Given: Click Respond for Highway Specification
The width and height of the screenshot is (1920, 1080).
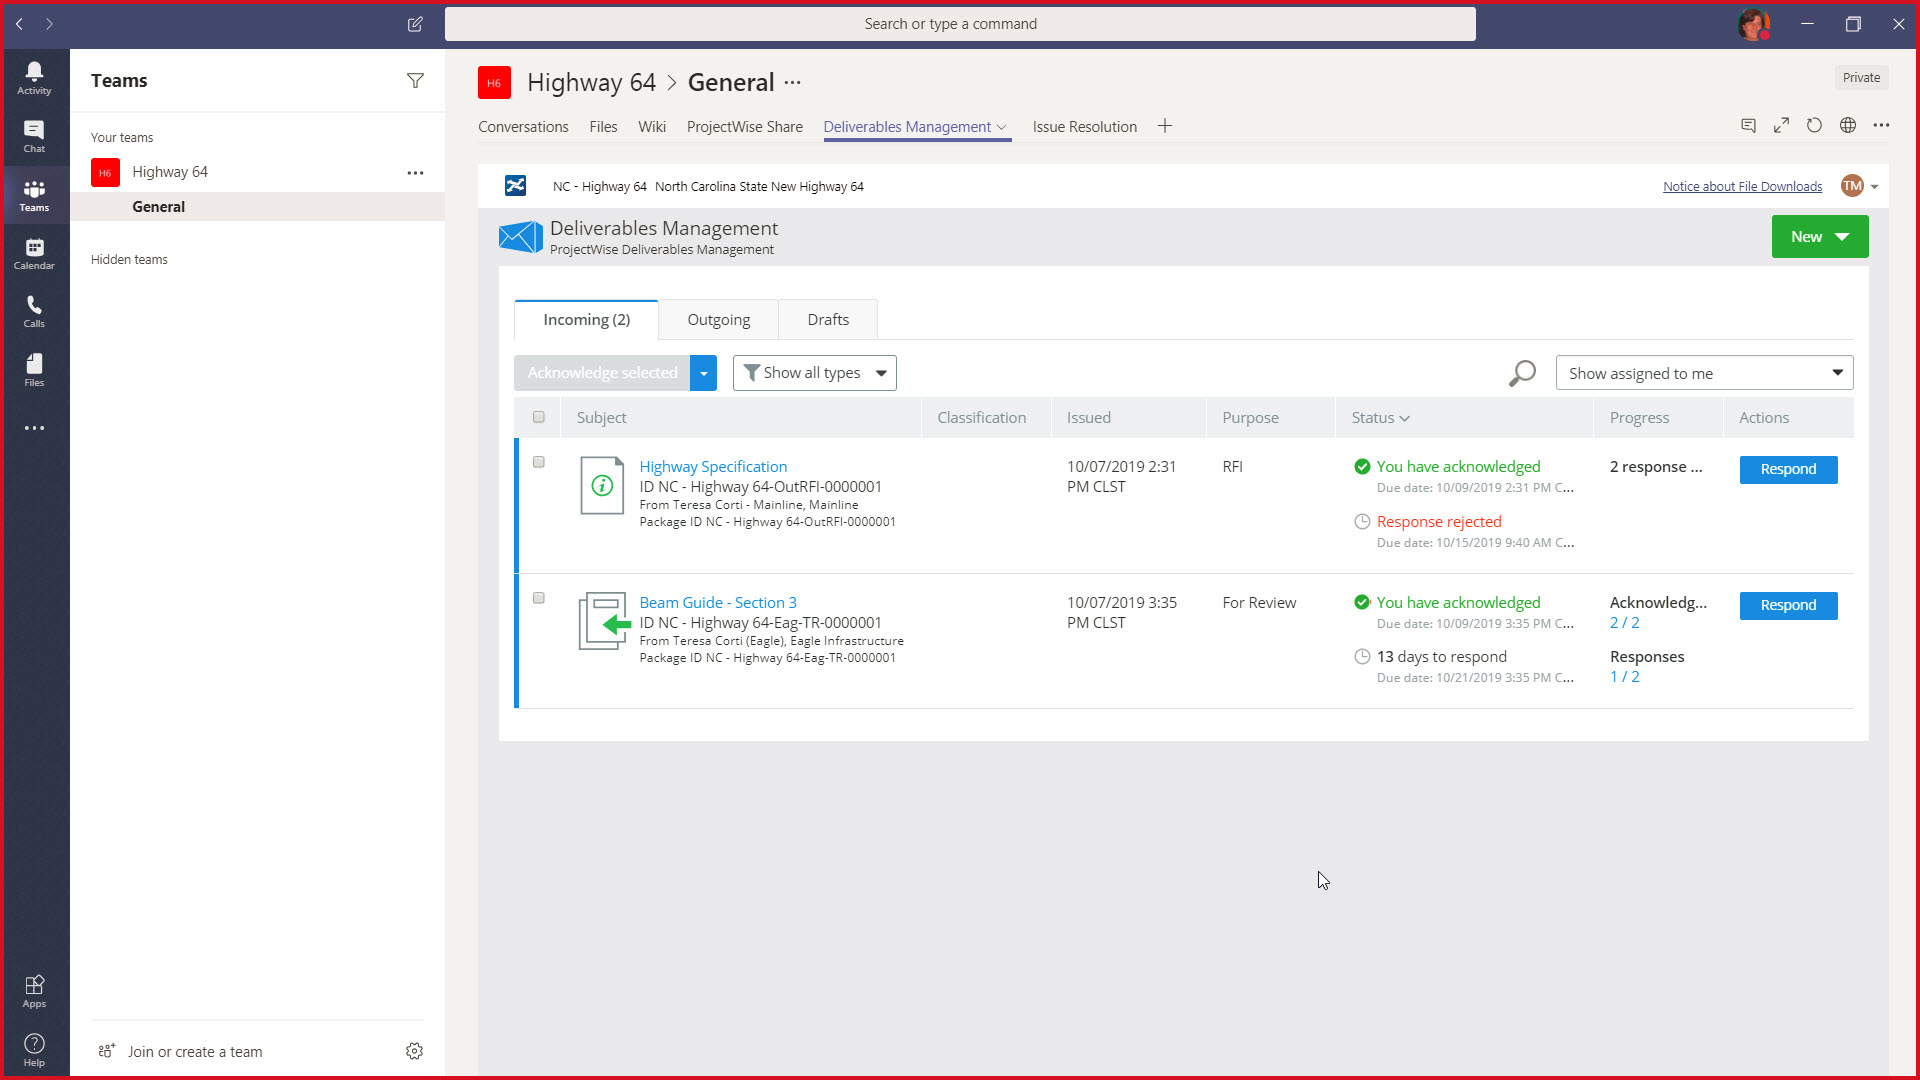Looking at the screenshot, I should coord(1787,469).
